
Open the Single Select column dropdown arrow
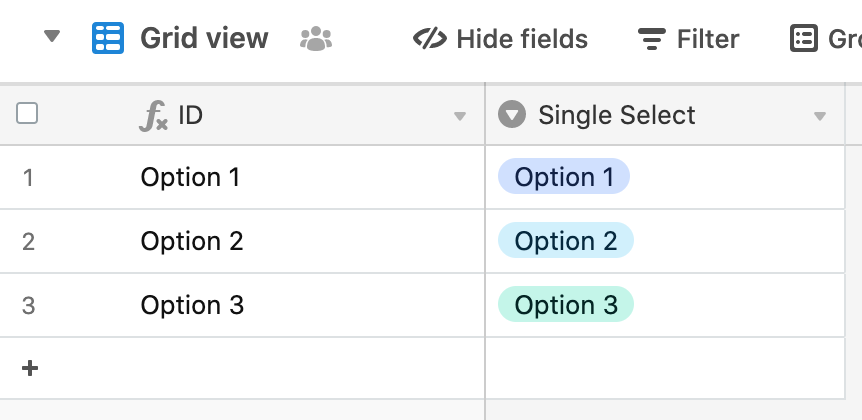(x=820, y=116)
